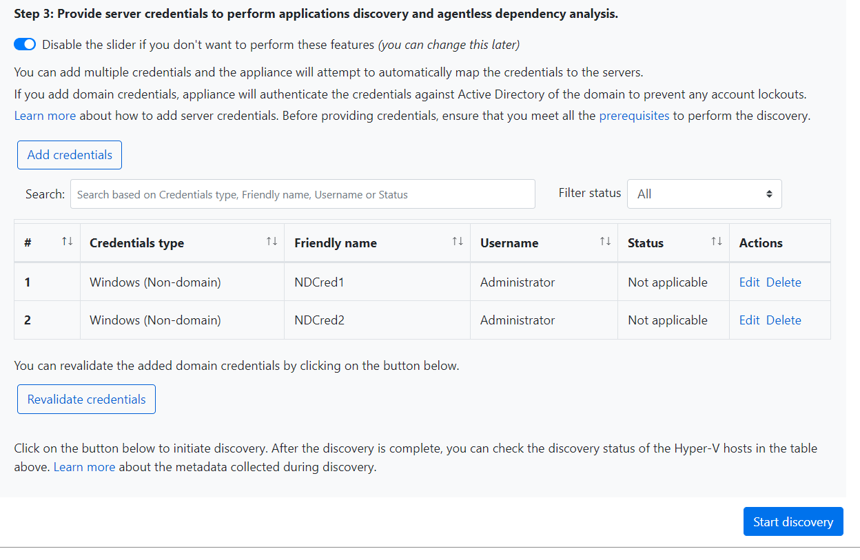Delete the NDCred2 credential
The height and width of the screenshot is (560, 860).
(784, 320)
